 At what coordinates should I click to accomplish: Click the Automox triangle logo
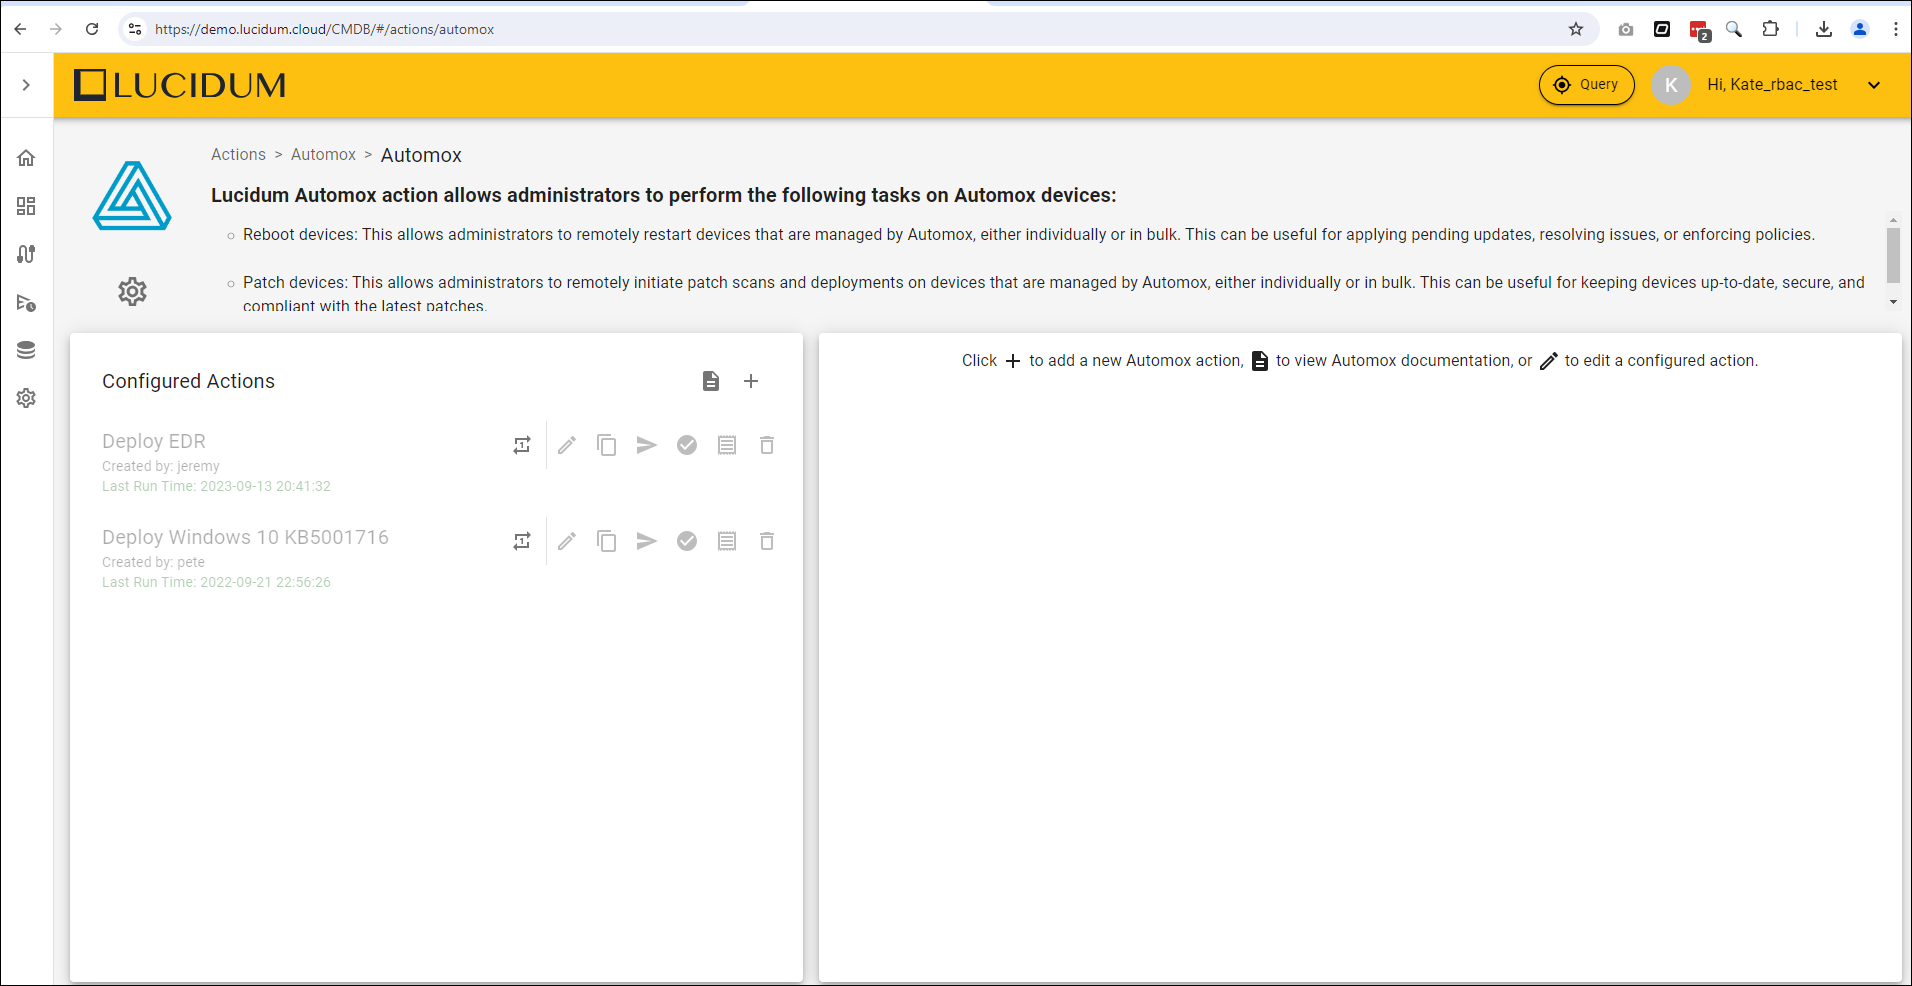tap(132, 196)
